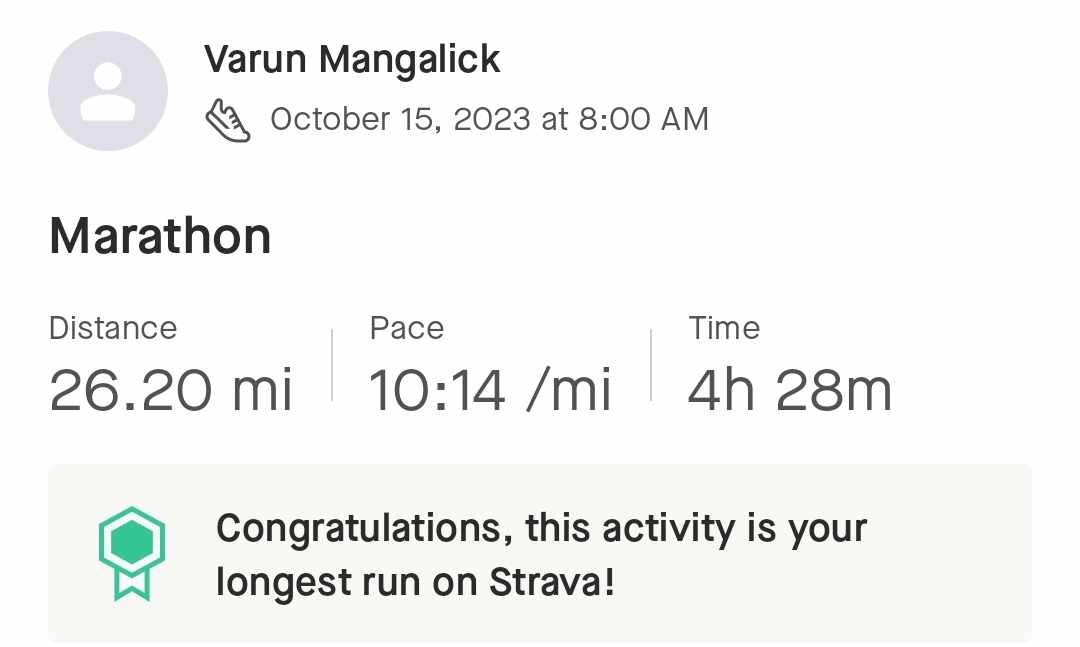This screenshot has width=1080, height=647.
Task: Click the longest run congratulations banner
Action: pyautogui.click(x=540, y=554)
